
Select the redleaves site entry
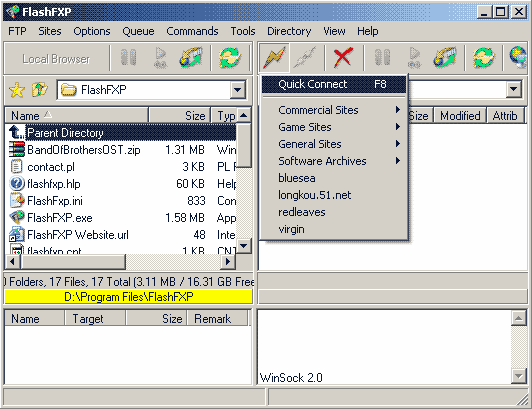tap(334, 212)
